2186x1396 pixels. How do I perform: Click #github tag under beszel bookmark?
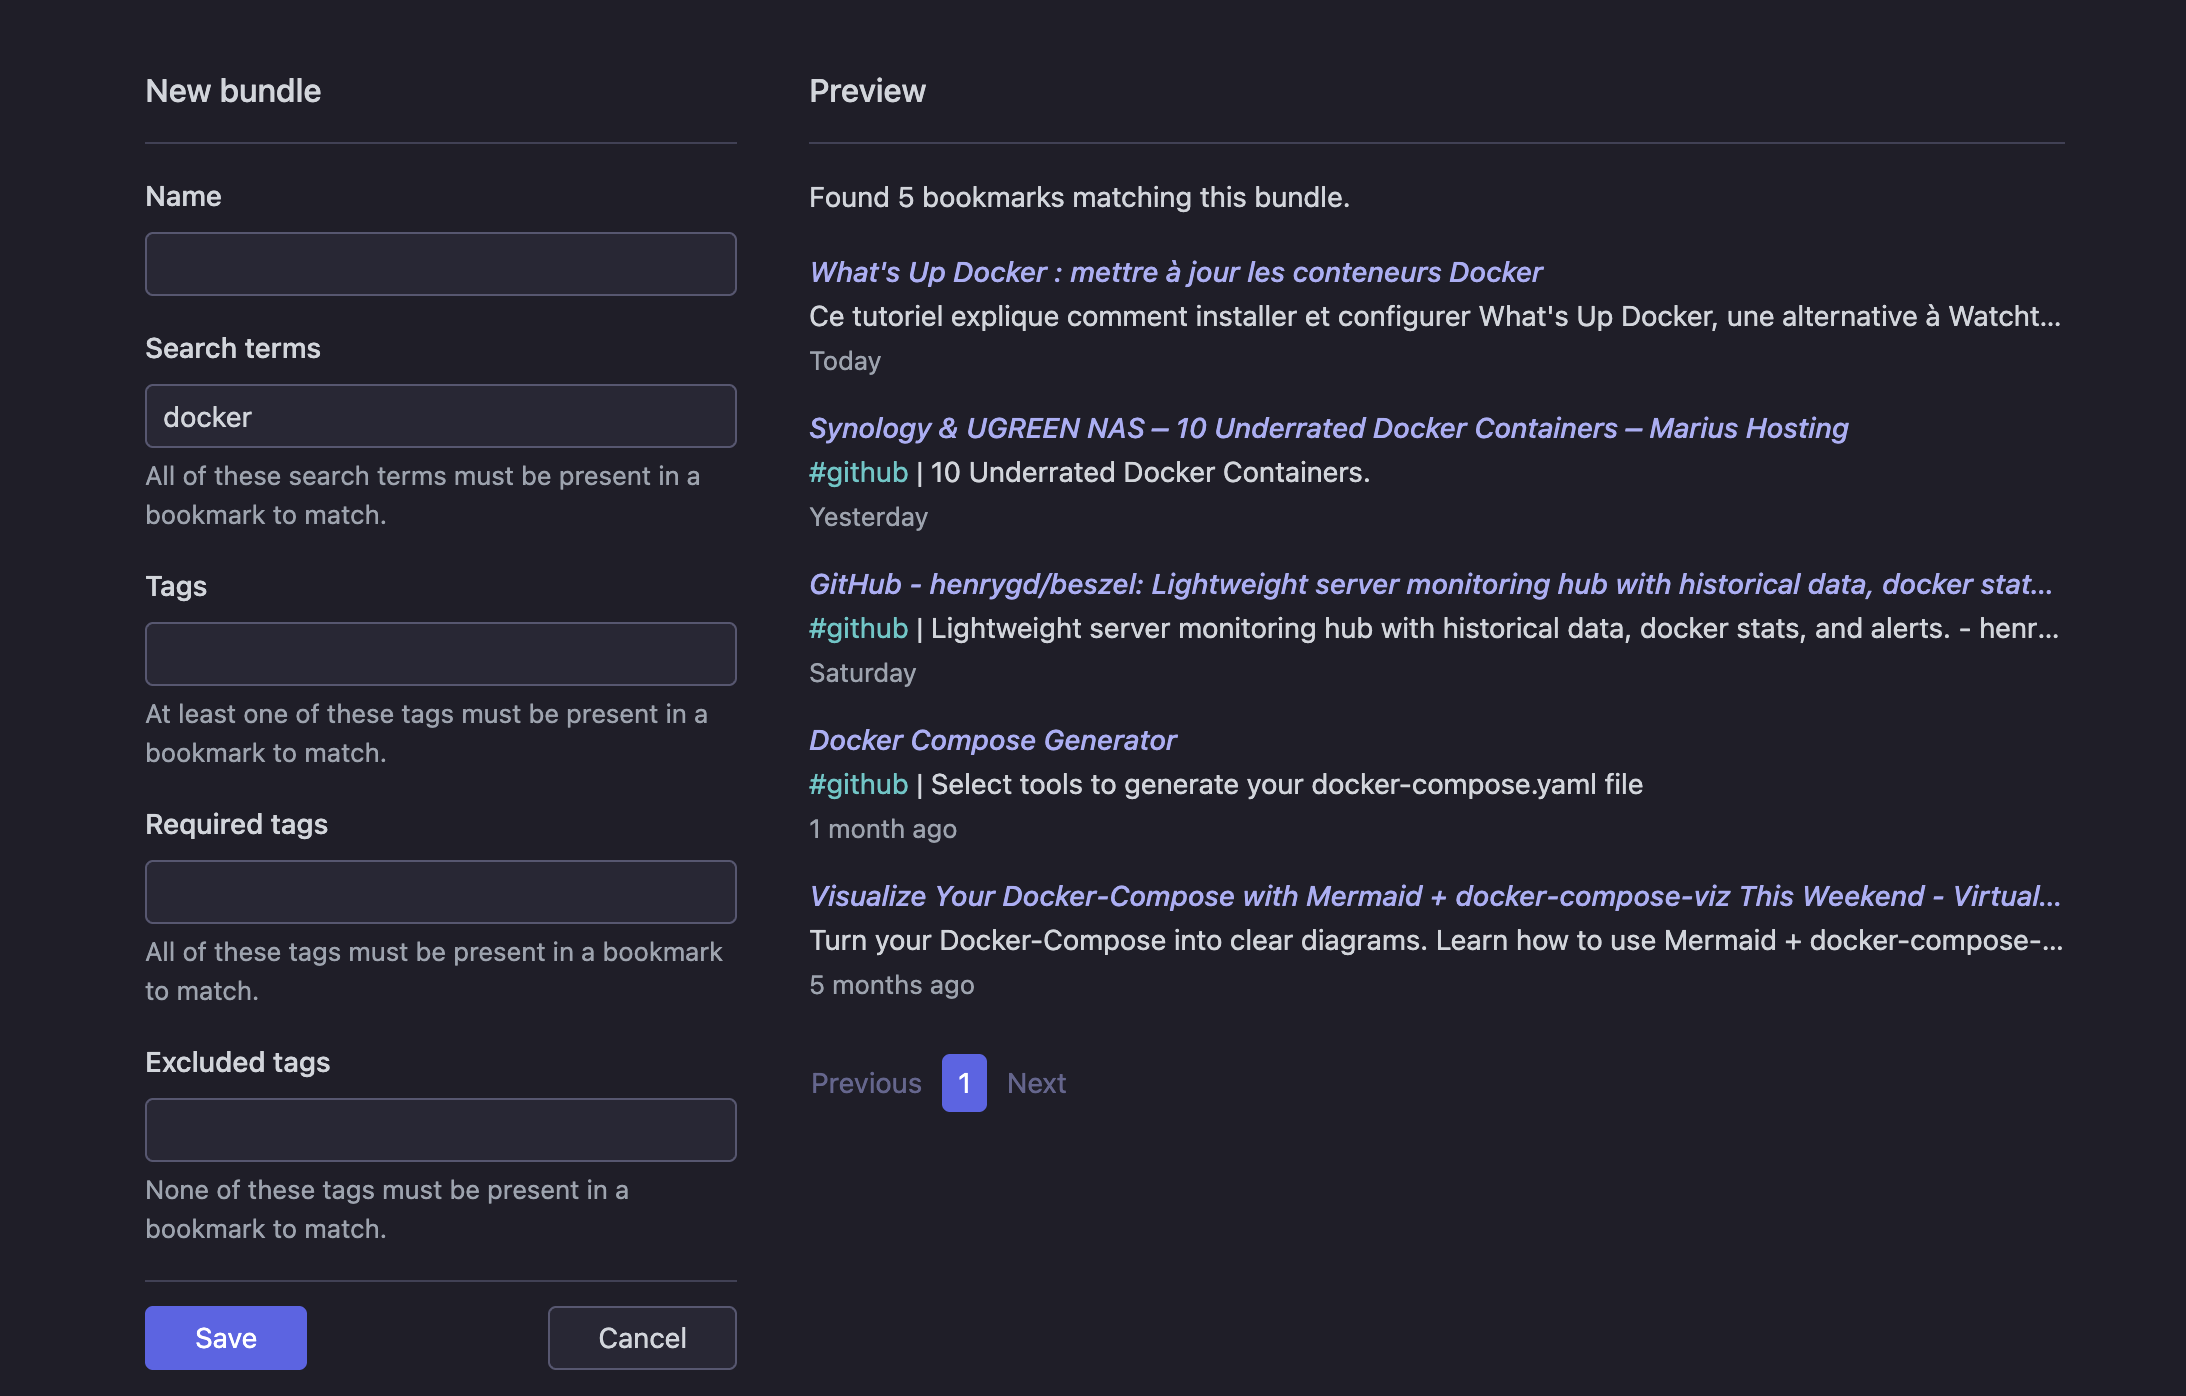858,628
